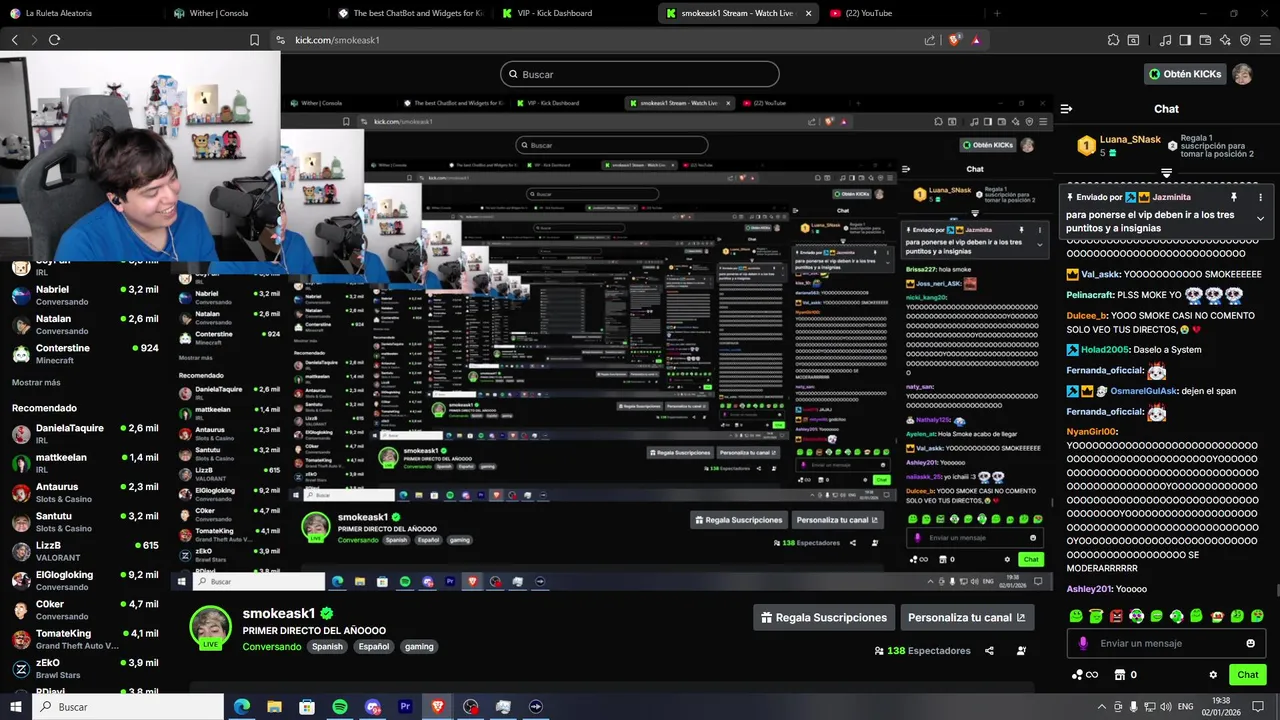This screenshot has width=1280, height=720.
Task: Click the channel points infinity icon
Action: pos(1084,675)
